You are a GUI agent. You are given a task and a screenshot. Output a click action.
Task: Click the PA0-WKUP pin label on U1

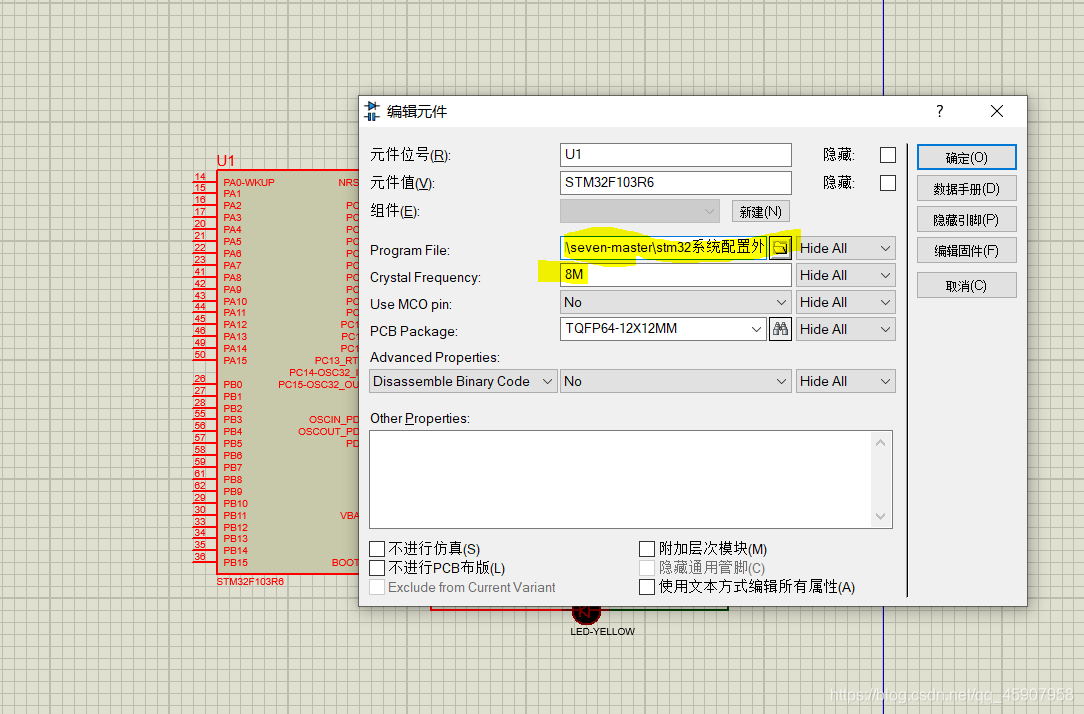coord(249,182)
